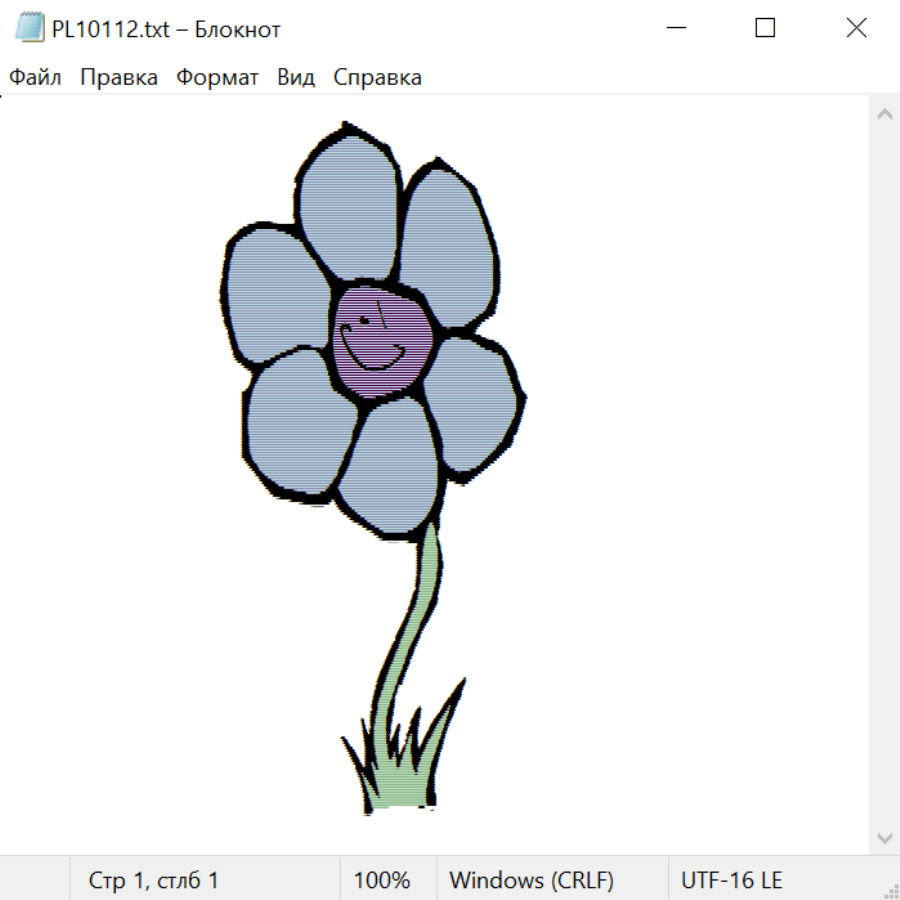Click the 100% zoom level in status bar

[382, 880]
